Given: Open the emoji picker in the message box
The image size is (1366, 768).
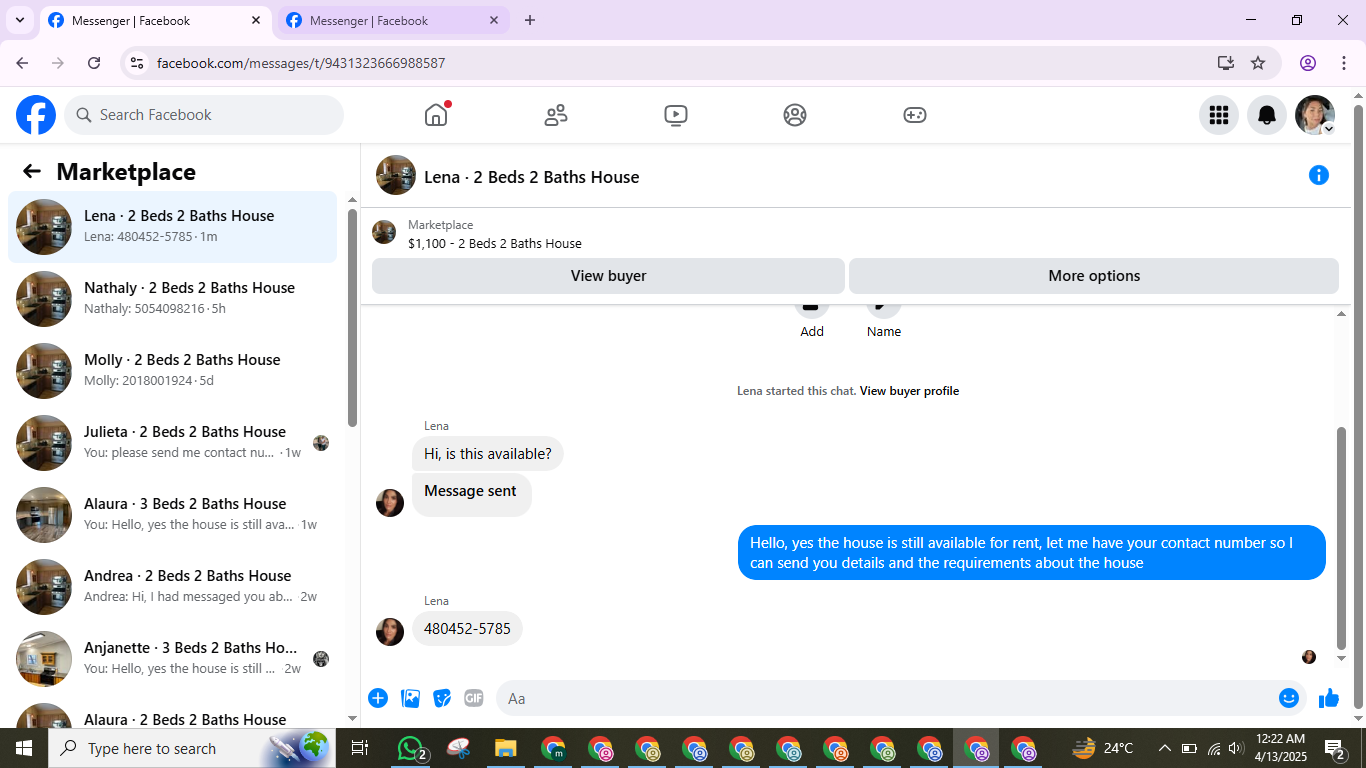Looking at the screenshot, I should [1289, 698].
